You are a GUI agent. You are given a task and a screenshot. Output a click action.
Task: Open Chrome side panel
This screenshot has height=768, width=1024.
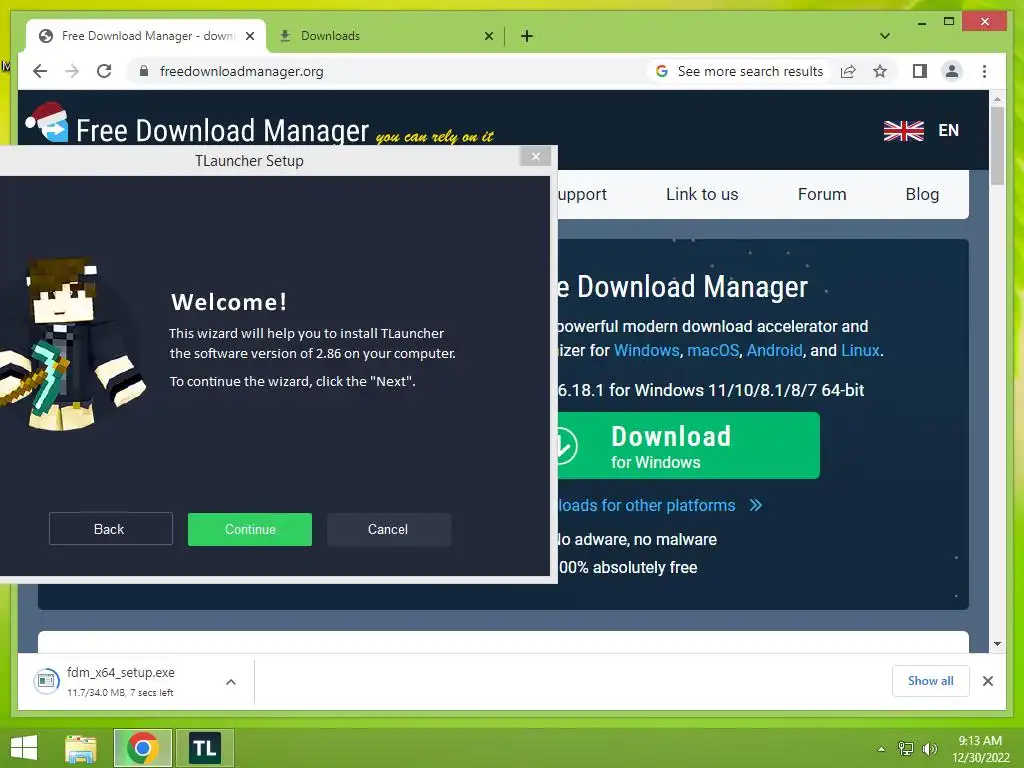(920, 71)
